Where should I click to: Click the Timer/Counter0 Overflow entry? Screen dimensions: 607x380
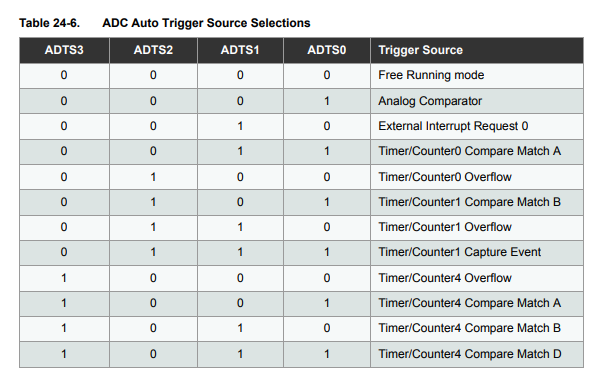[445, 177]
